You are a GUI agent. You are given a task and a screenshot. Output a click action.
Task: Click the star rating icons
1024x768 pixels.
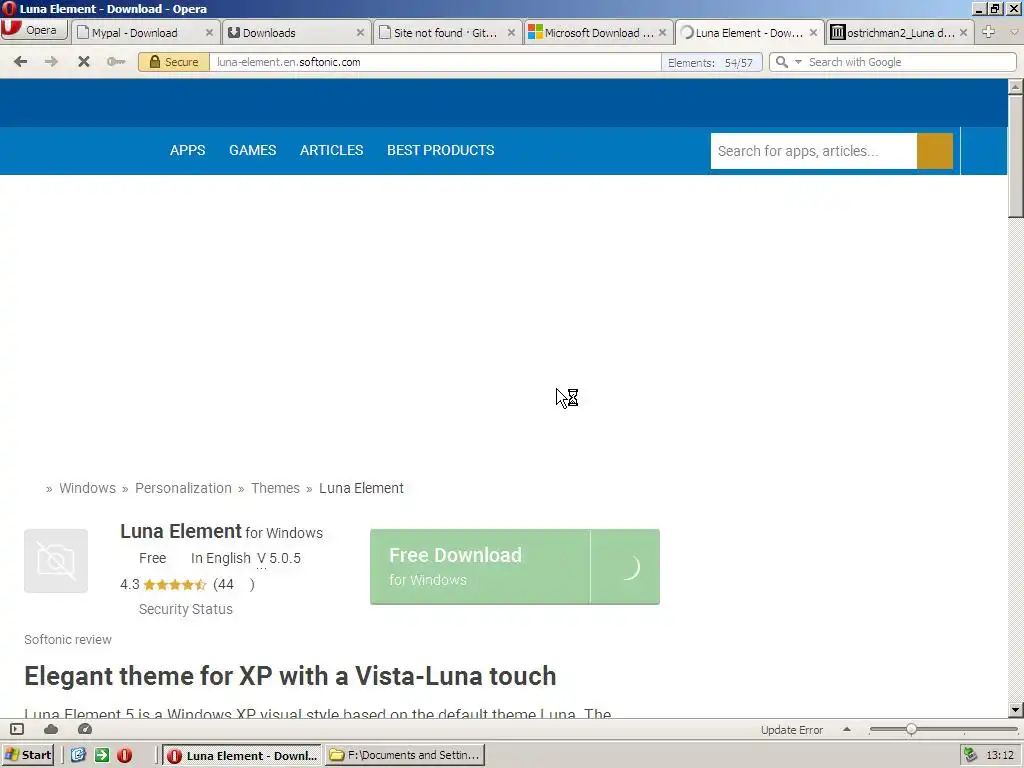pyautogui.click(x=175, y=584)
